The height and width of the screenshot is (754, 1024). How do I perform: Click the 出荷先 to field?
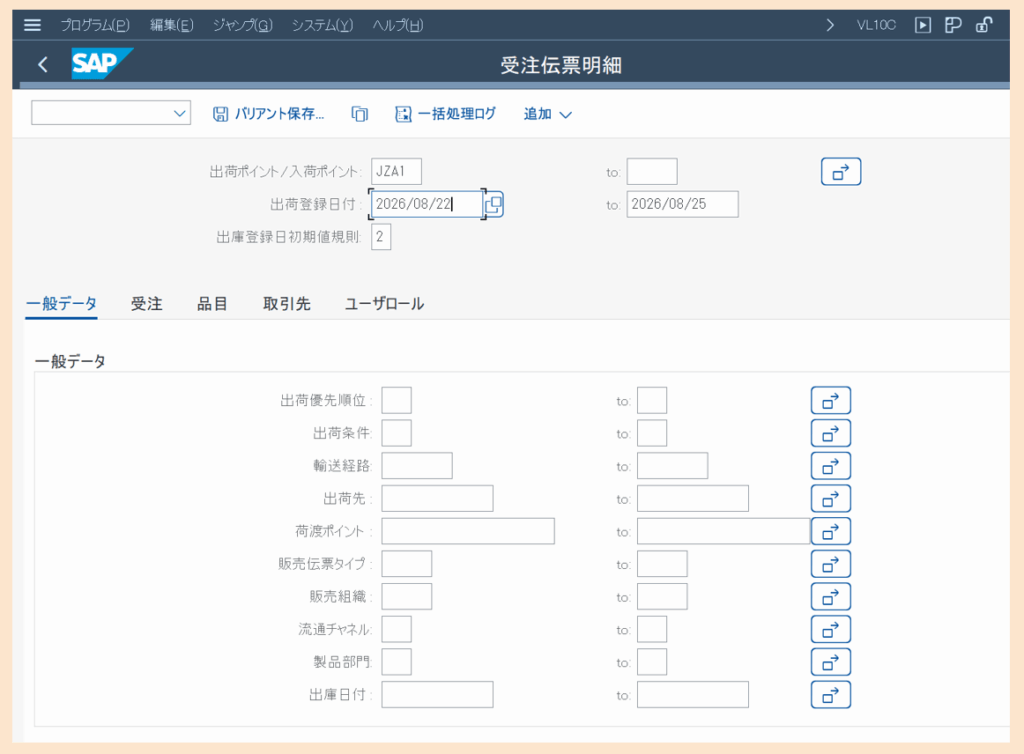pyautogui.click(x=693, y=498)
